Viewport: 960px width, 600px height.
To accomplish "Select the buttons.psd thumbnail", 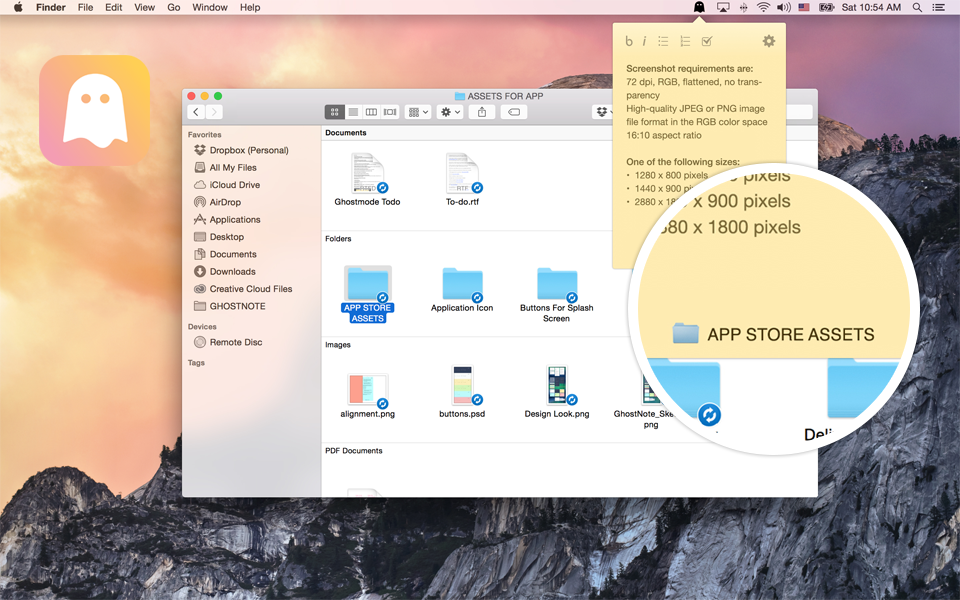I will pos(462,386).
